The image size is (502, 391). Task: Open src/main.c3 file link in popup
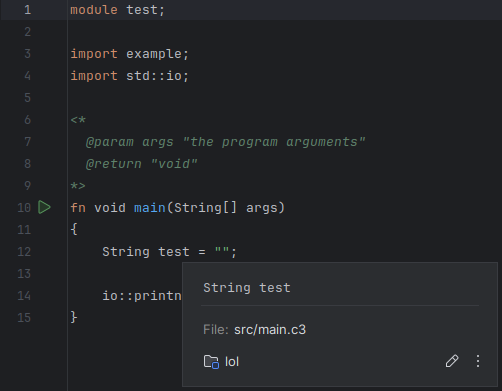[x=270, y=330]
